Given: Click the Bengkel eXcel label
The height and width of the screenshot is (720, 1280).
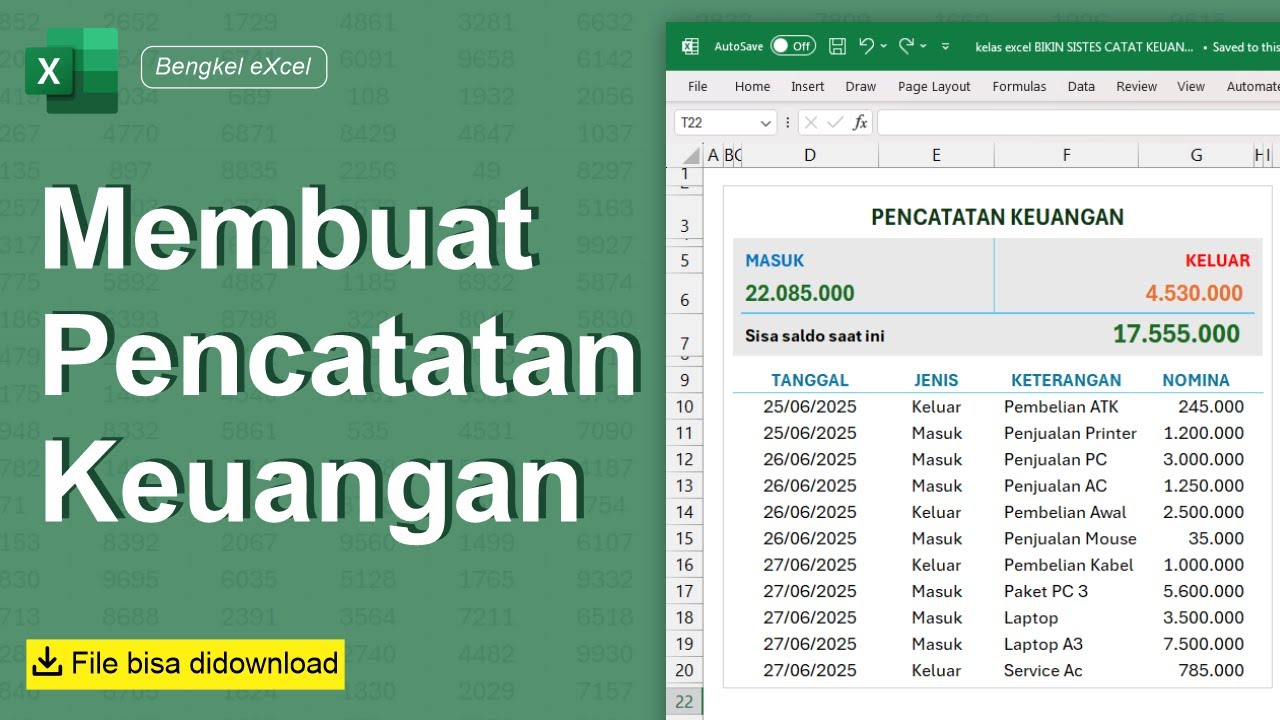Looking at the screenshot, I should (x=234, y=67).
